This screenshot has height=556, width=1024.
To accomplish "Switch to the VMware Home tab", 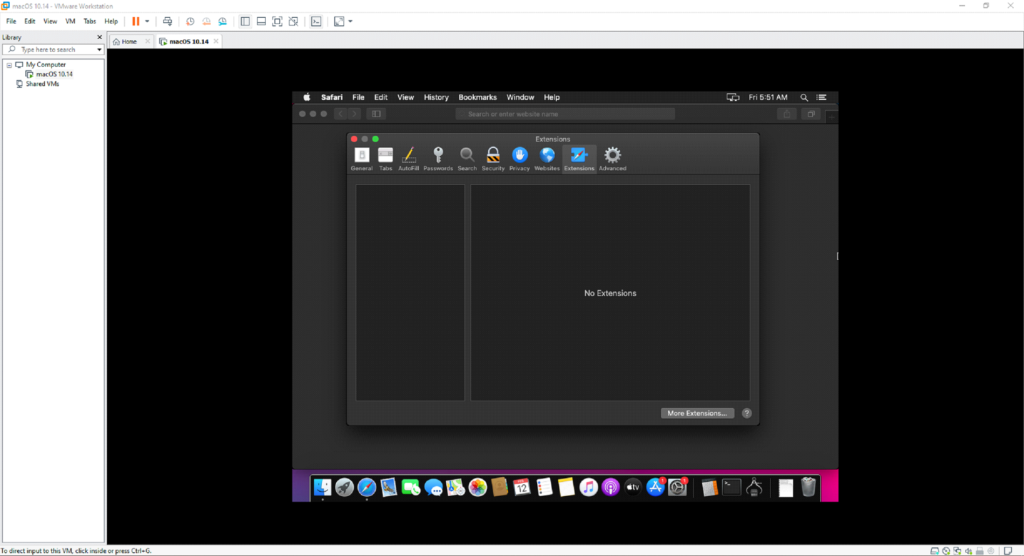I will pyautogui.click(x=125, y=42).
